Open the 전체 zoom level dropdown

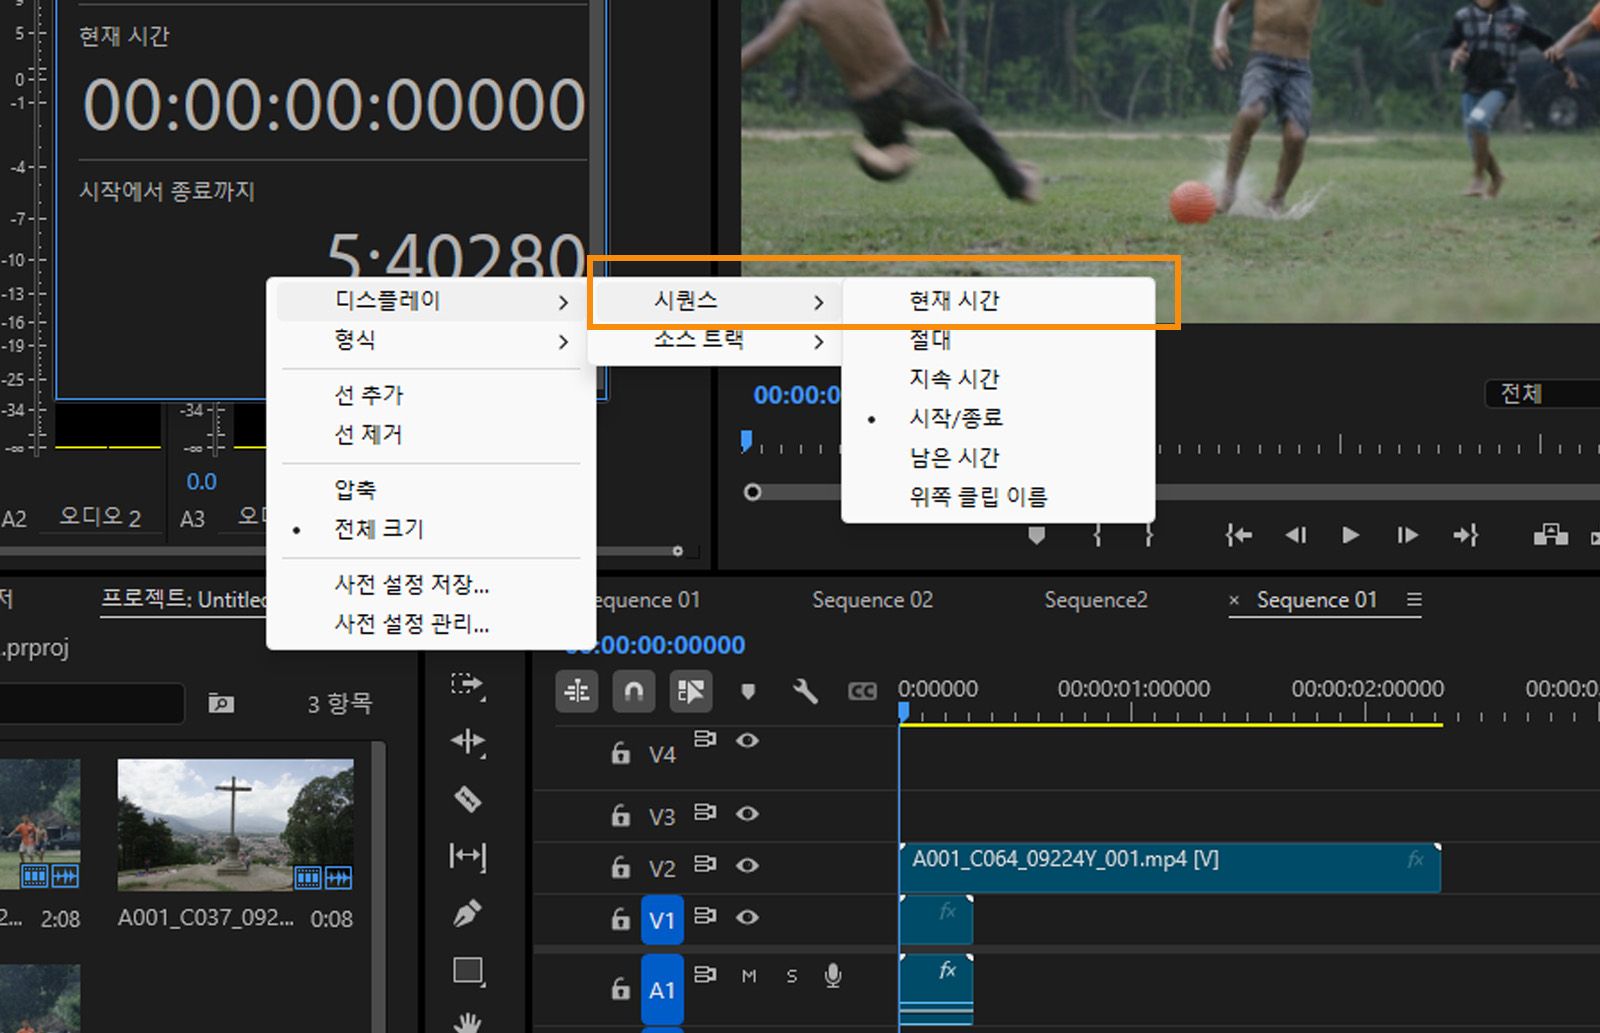point(1542,394)
